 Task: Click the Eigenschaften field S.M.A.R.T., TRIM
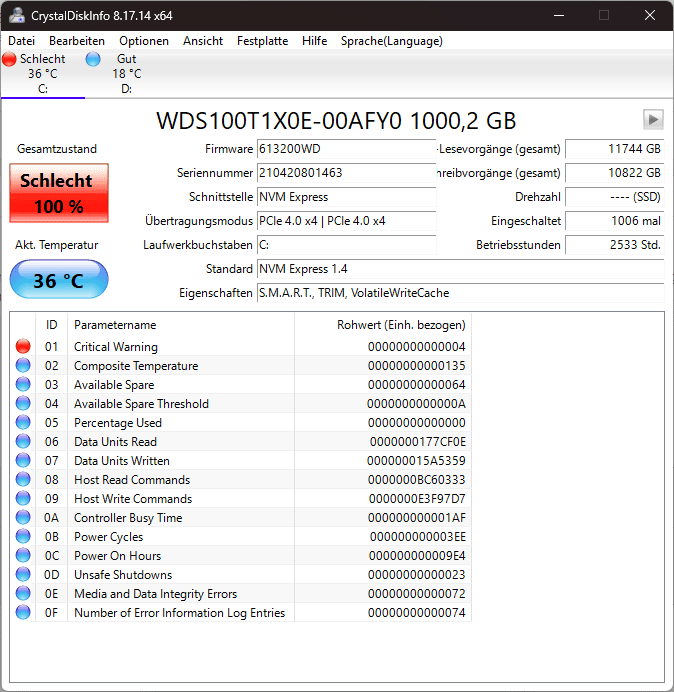click(460, 293)
